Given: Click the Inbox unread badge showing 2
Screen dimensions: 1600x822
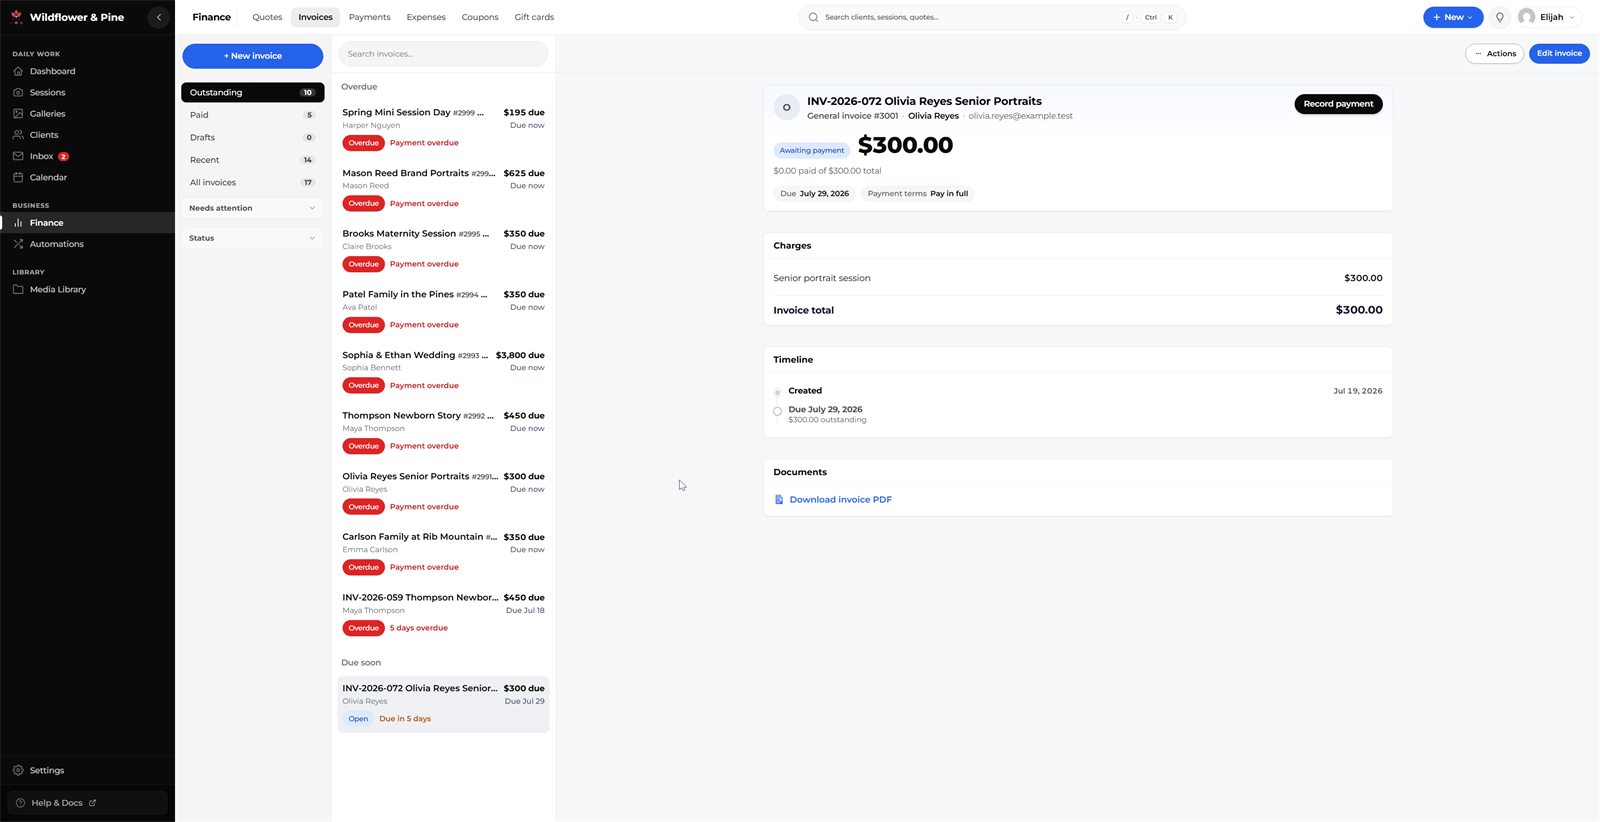Looking at the screenshot, I should [x=63, y=156].
